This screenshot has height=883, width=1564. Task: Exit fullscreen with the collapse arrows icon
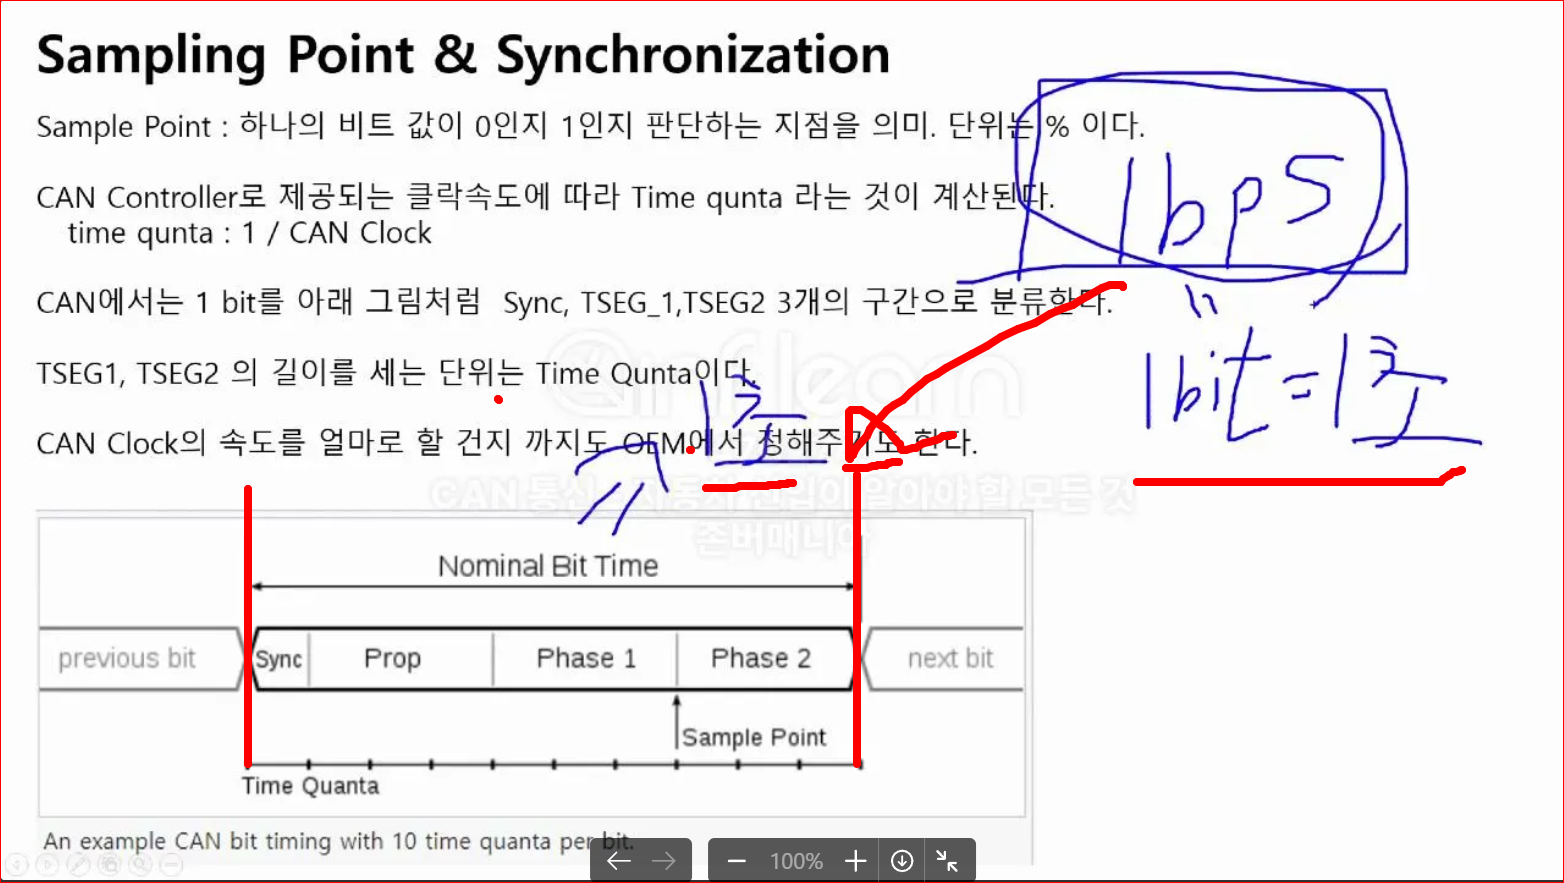coord(947,861)
